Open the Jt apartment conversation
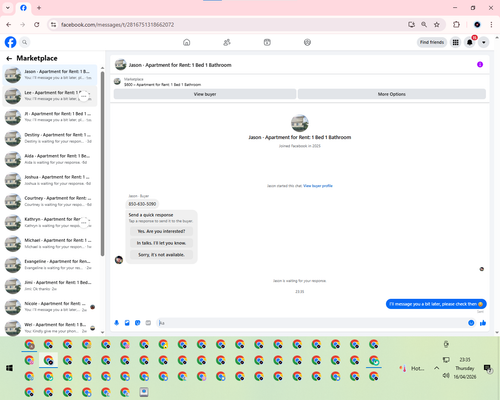The height and width of the screenshot is (400, 500). (50, 117)
